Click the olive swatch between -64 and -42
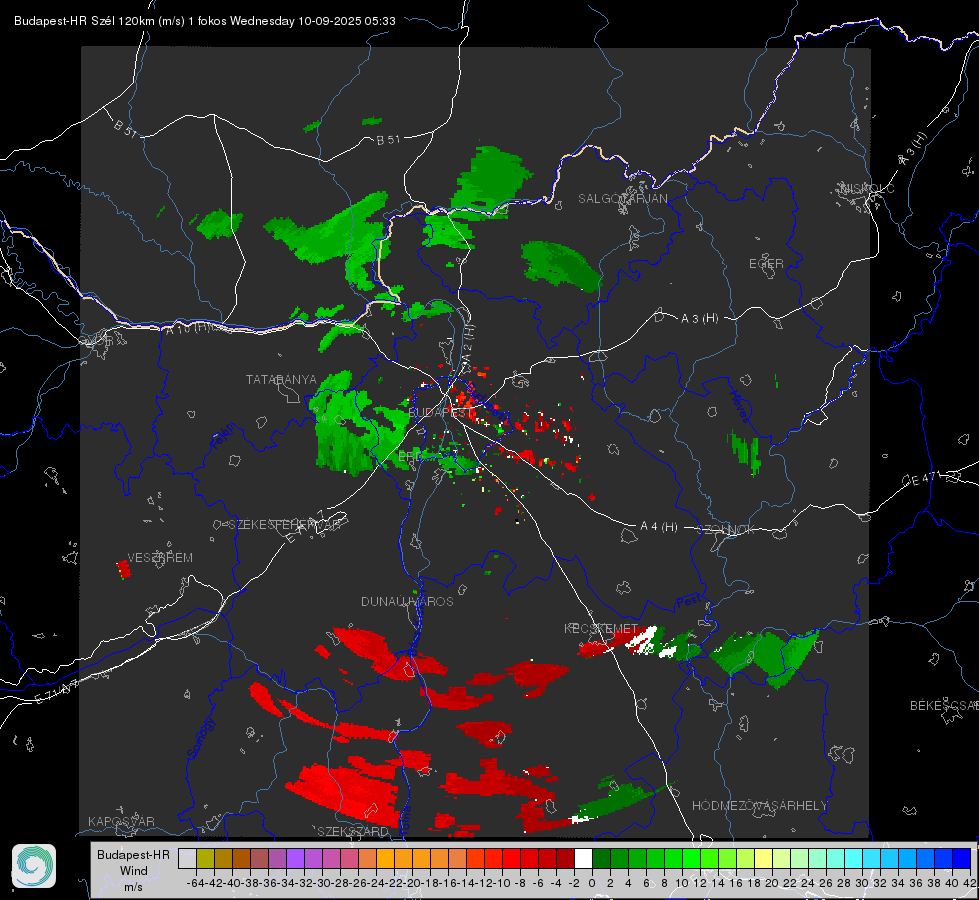The width and height of the screenshot is (979, 900). [x=205, y=858]
